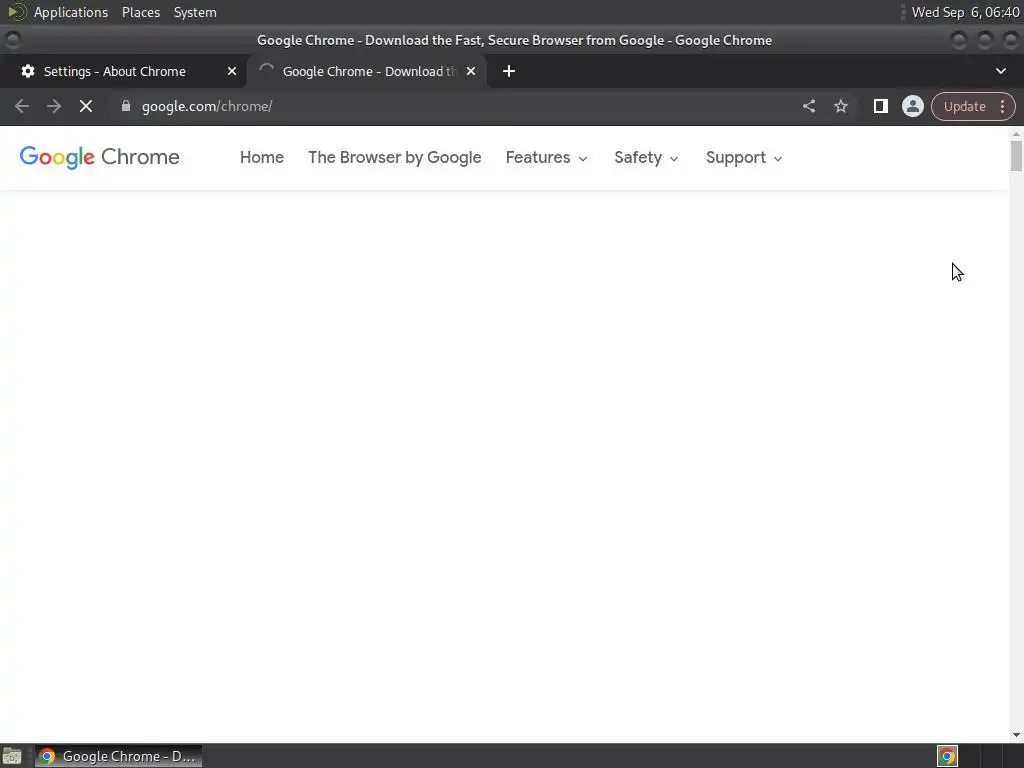Open the System menu
This screenshot has height=768, width=1024.
click(x=195, y=12)
